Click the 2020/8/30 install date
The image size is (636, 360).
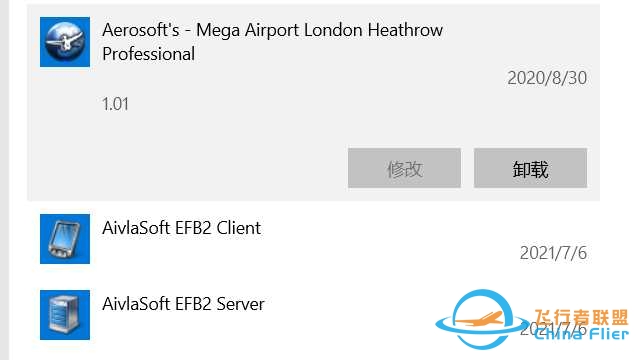pos(547,78)
